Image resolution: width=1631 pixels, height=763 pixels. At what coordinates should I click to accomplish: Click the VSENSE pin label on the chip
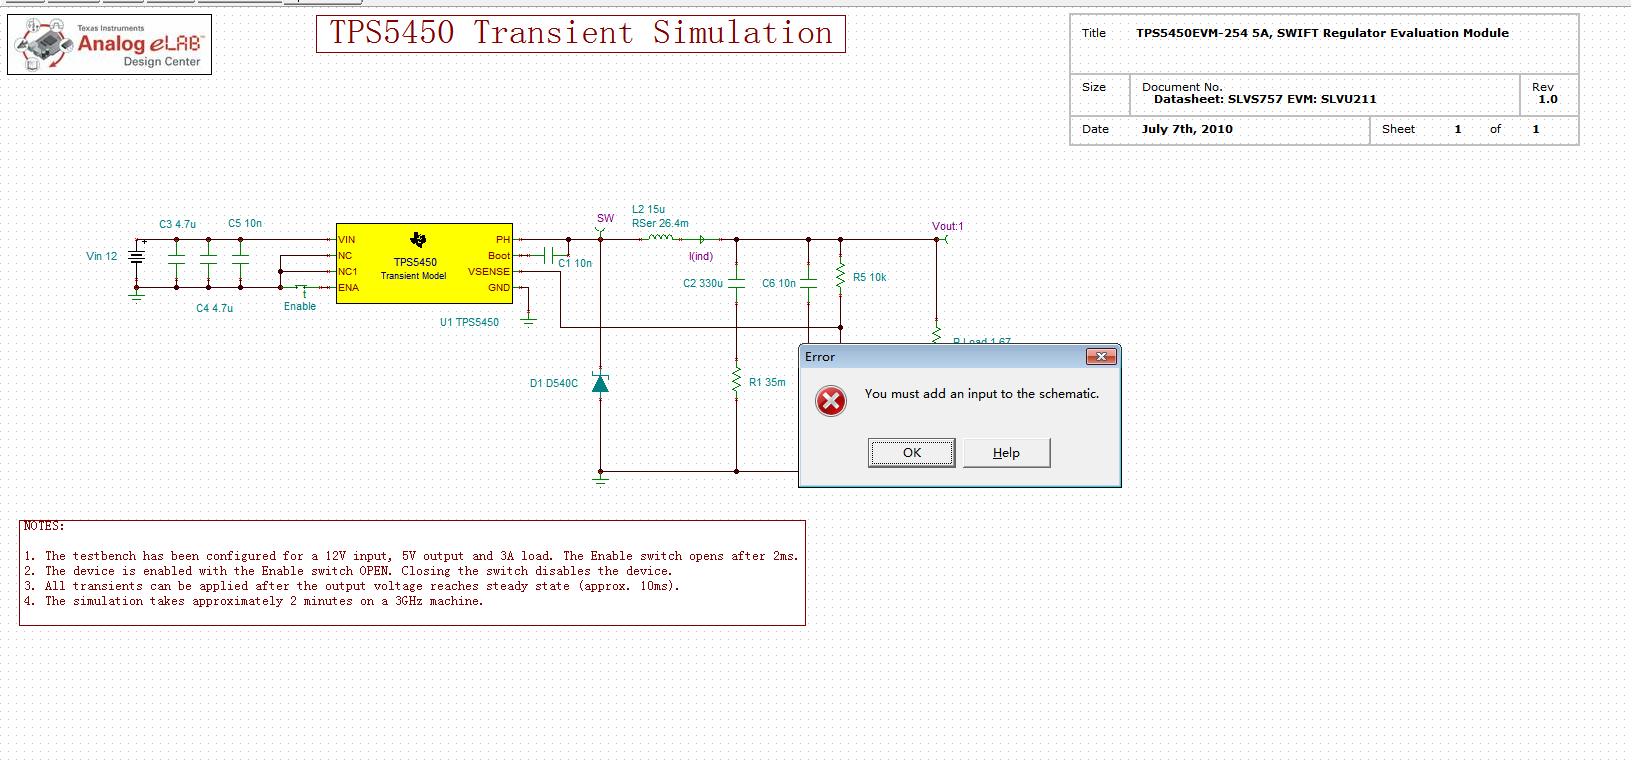(489, 271)
